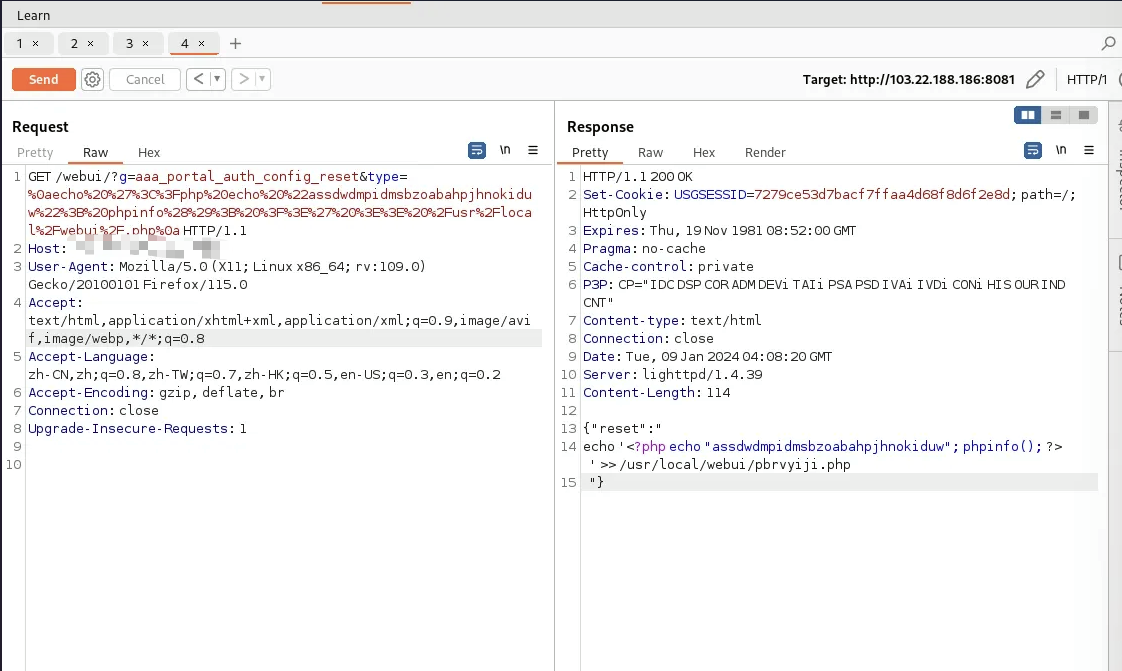The height and width of the screenshot is (671, 1122).
Task: Switch Request view to Pretty
Action: coord(35,152)
